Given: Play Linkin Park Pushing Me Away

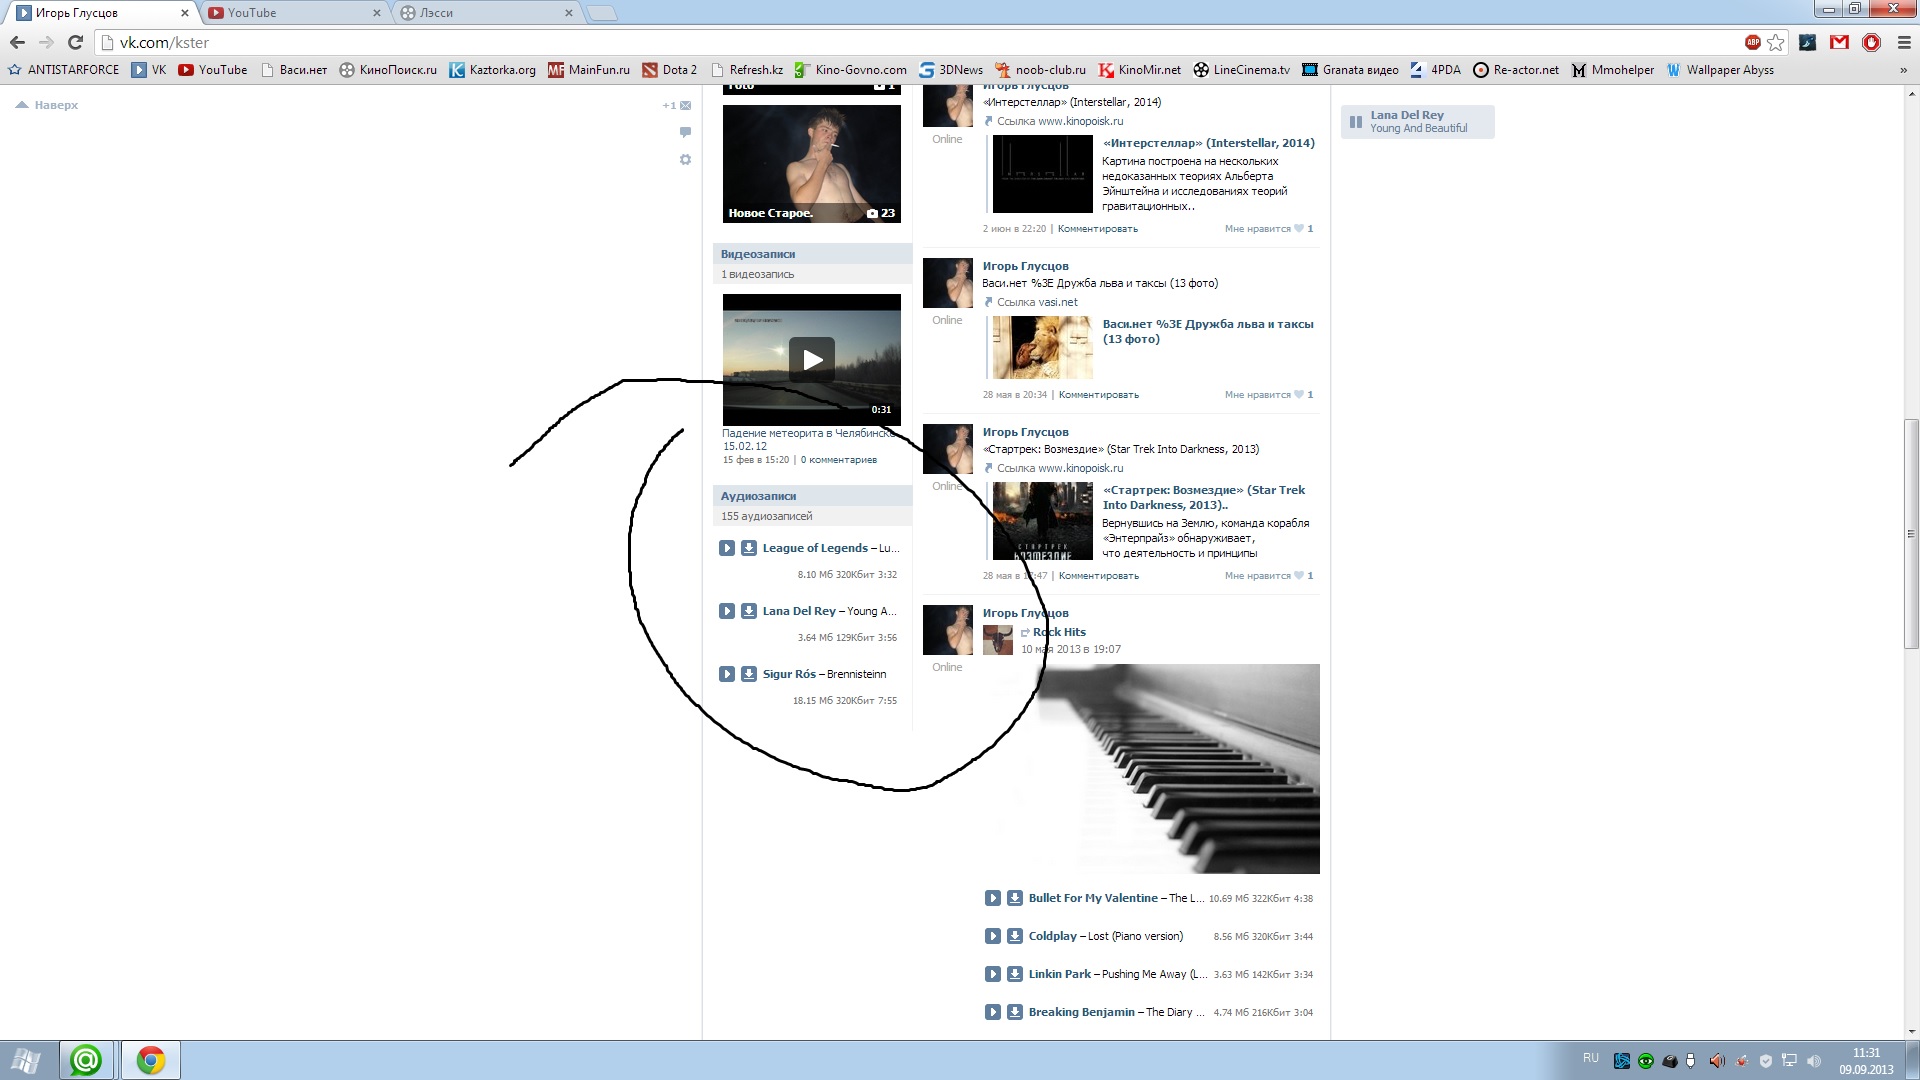Looking at the screenshot, I should [x=993, y=974].
